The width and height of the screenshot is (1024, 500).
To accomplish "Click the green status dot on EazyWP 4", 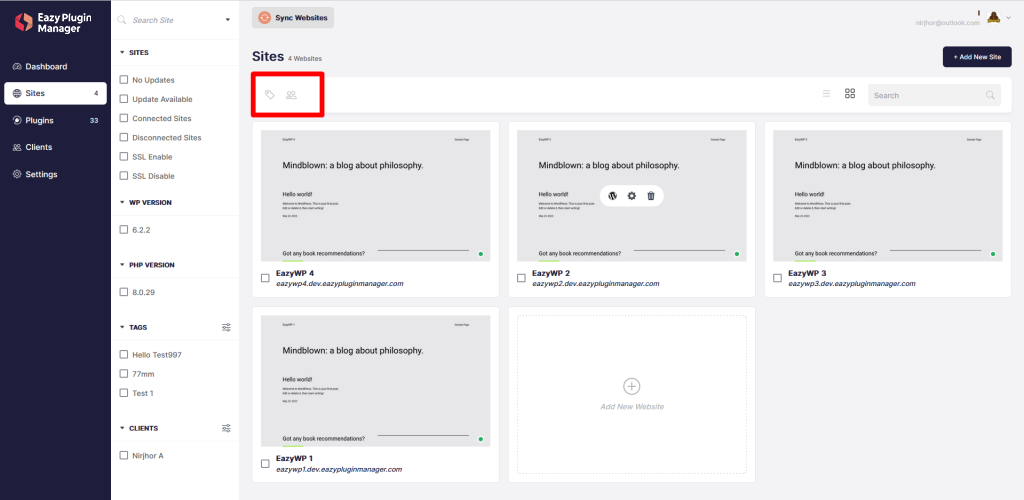I will (x=481, y=254).
